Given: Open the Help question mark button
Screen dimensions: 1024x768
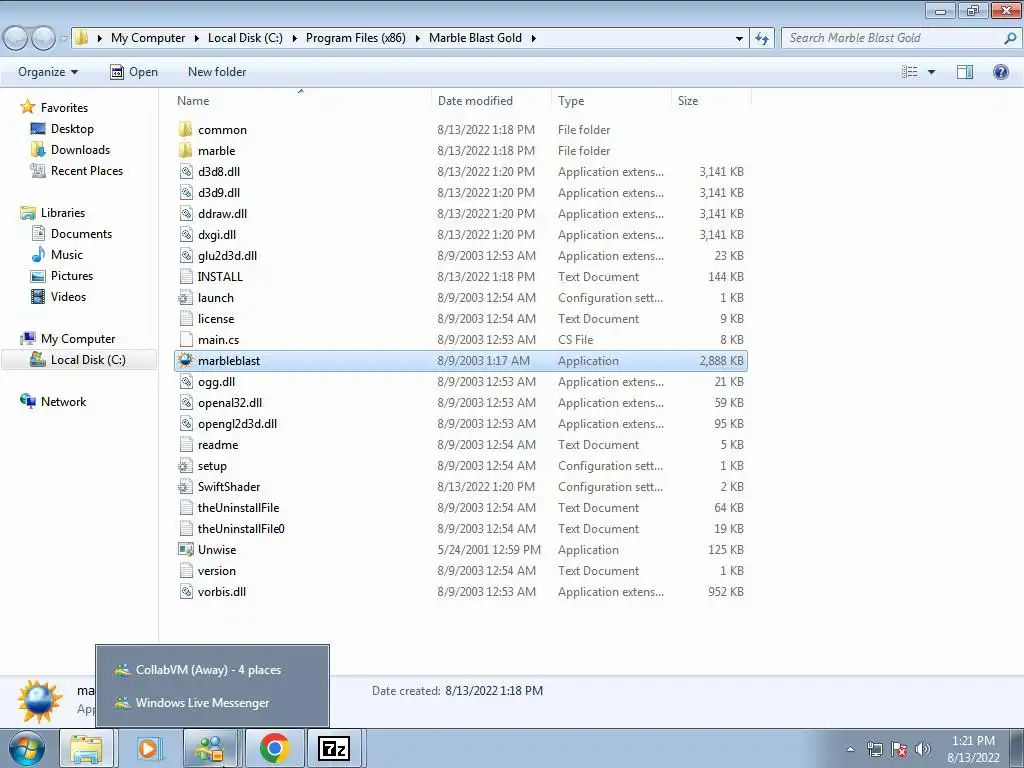Looking at the screenshot, I should coord(1000,72).
